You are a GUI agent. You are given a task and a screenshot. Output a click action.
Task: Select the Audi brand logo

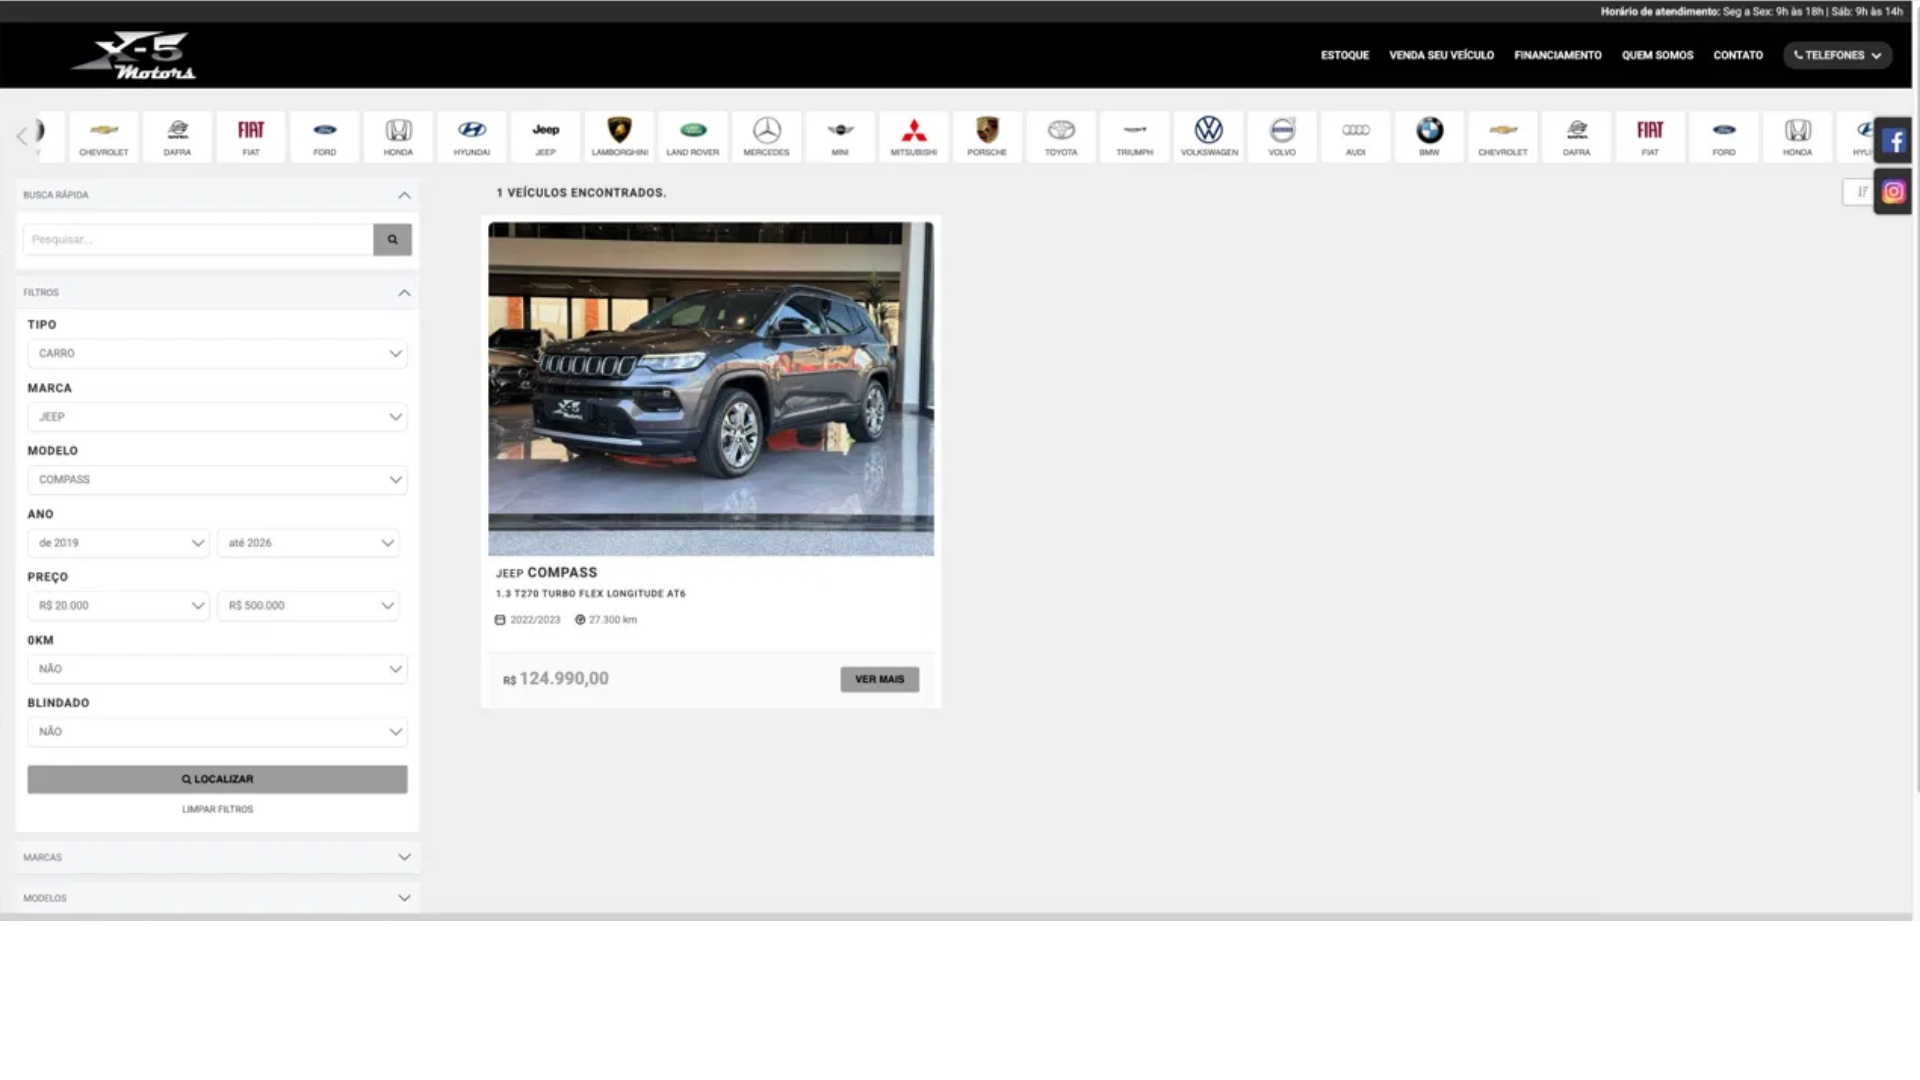tap(1356, 137)
